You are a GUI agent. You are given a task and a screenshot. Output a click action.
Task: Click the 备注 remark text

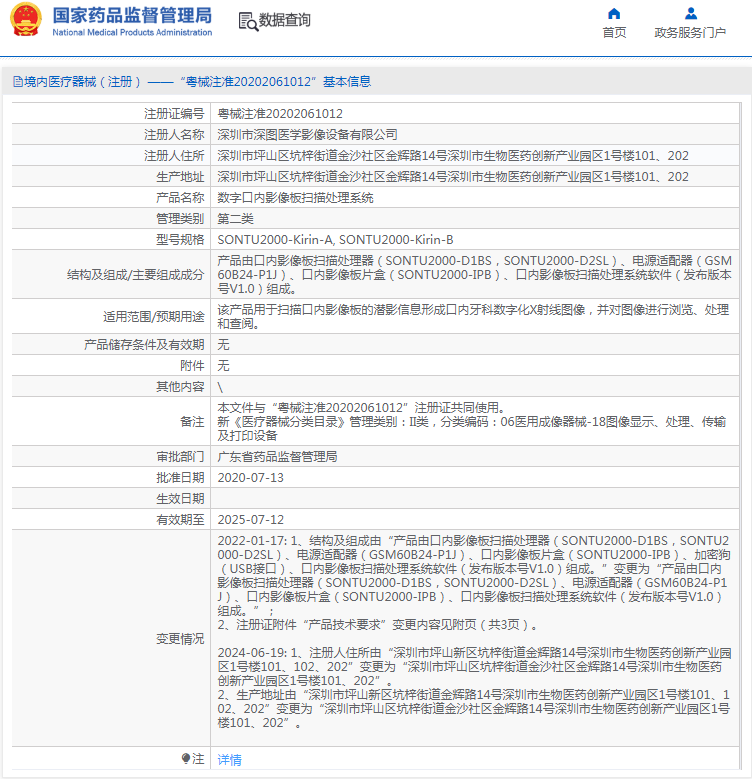(472, 421)
